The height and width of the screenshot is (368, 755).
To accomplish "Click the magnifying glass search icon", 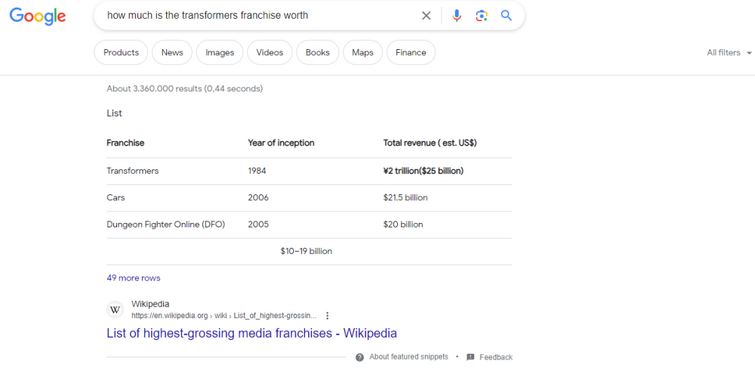I will pos(506,15).
